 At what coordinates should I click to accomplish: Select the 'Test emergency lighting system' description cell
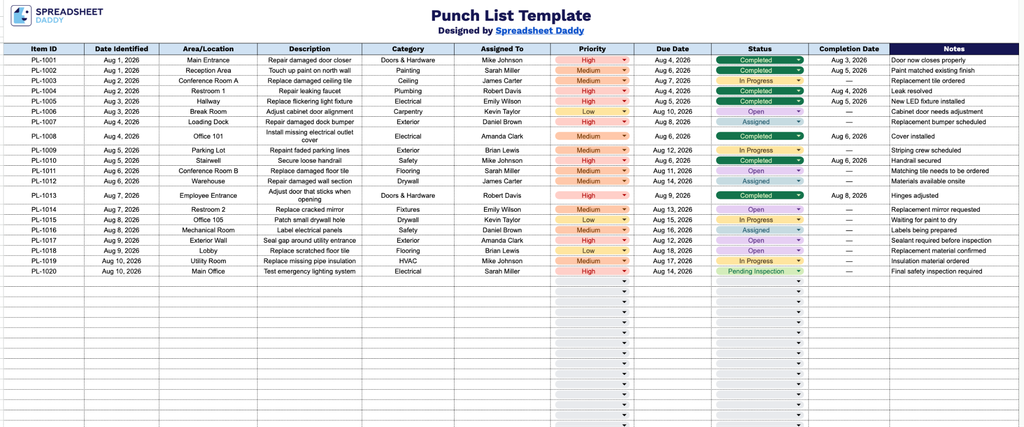tap(310, 272)
